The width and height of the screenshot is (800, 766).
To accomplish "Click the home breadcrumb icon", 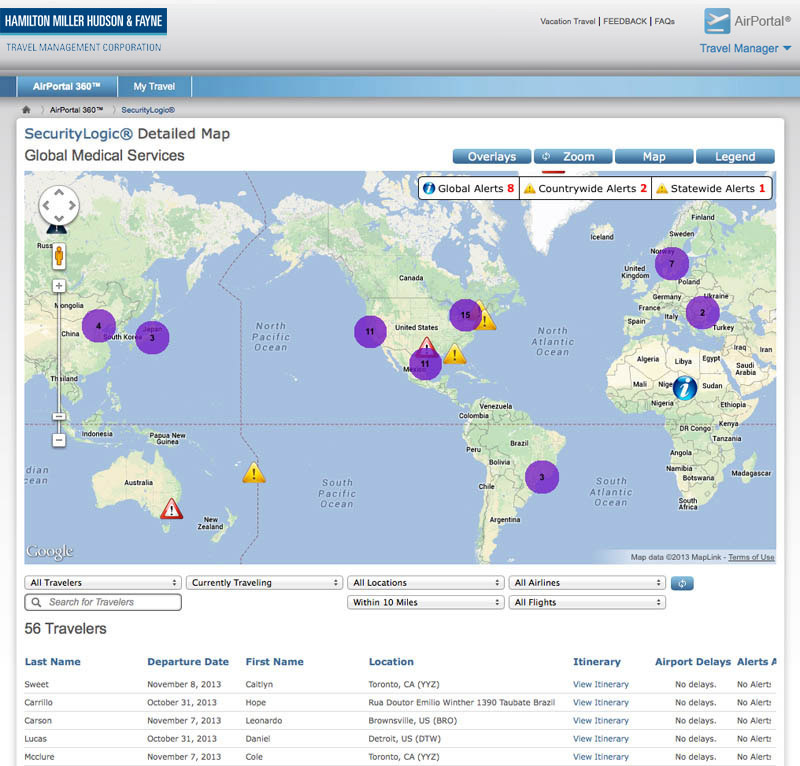I will click(x=27, y=110).
